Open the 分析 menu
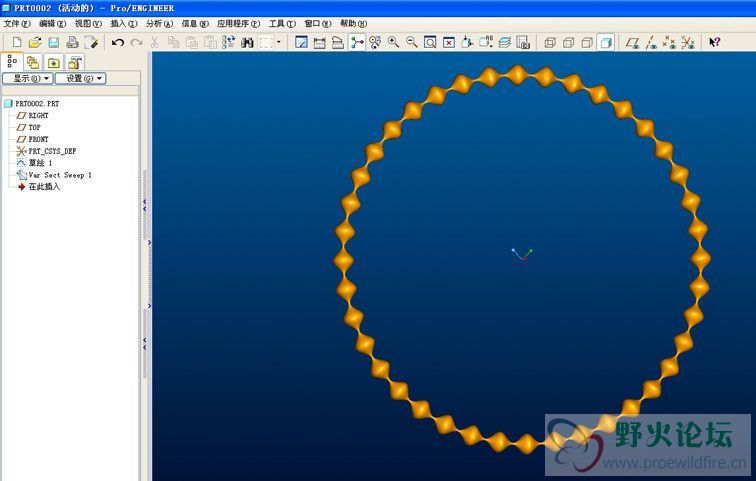This screenshot has width=756, height=481. (x=159, y=24)
